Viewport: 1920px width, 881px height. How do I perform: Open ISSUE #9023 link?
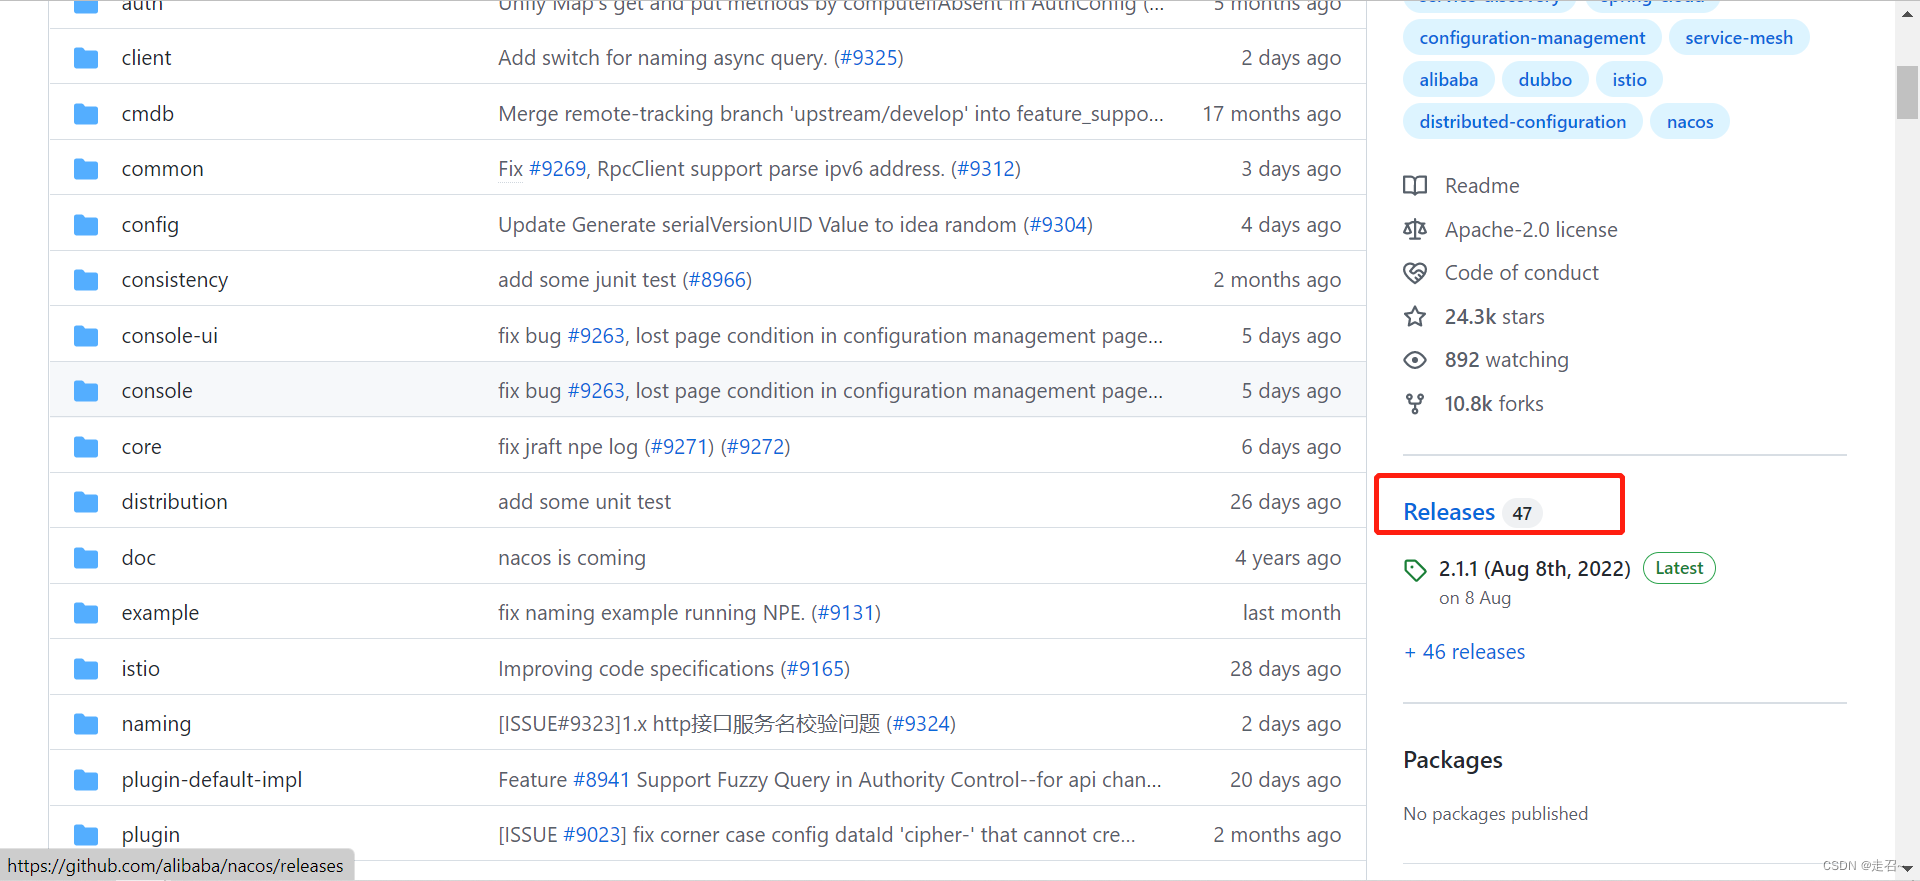593,835
